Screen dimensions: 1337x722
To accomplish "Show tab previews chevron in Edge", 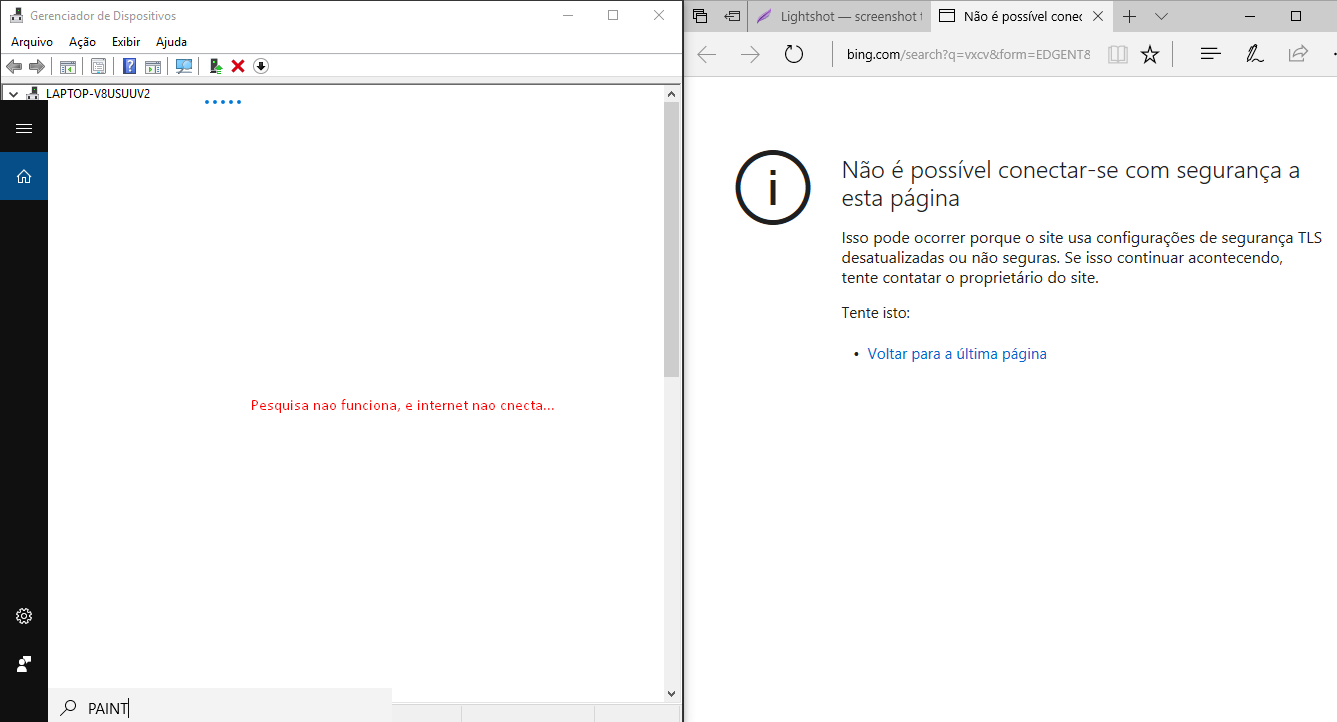I will (x=1161, y=16).
